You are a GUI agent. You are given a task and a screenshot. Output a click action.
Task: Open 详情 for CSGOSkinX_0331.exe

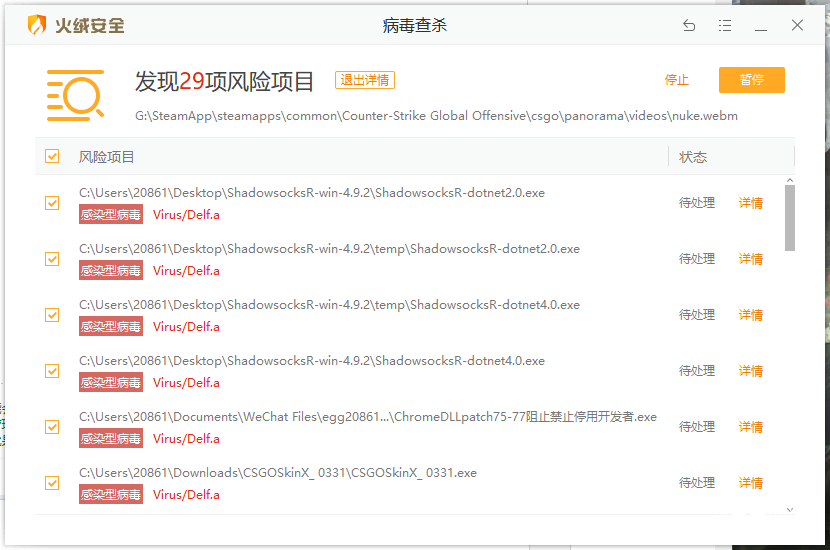(x=751, y=483)
